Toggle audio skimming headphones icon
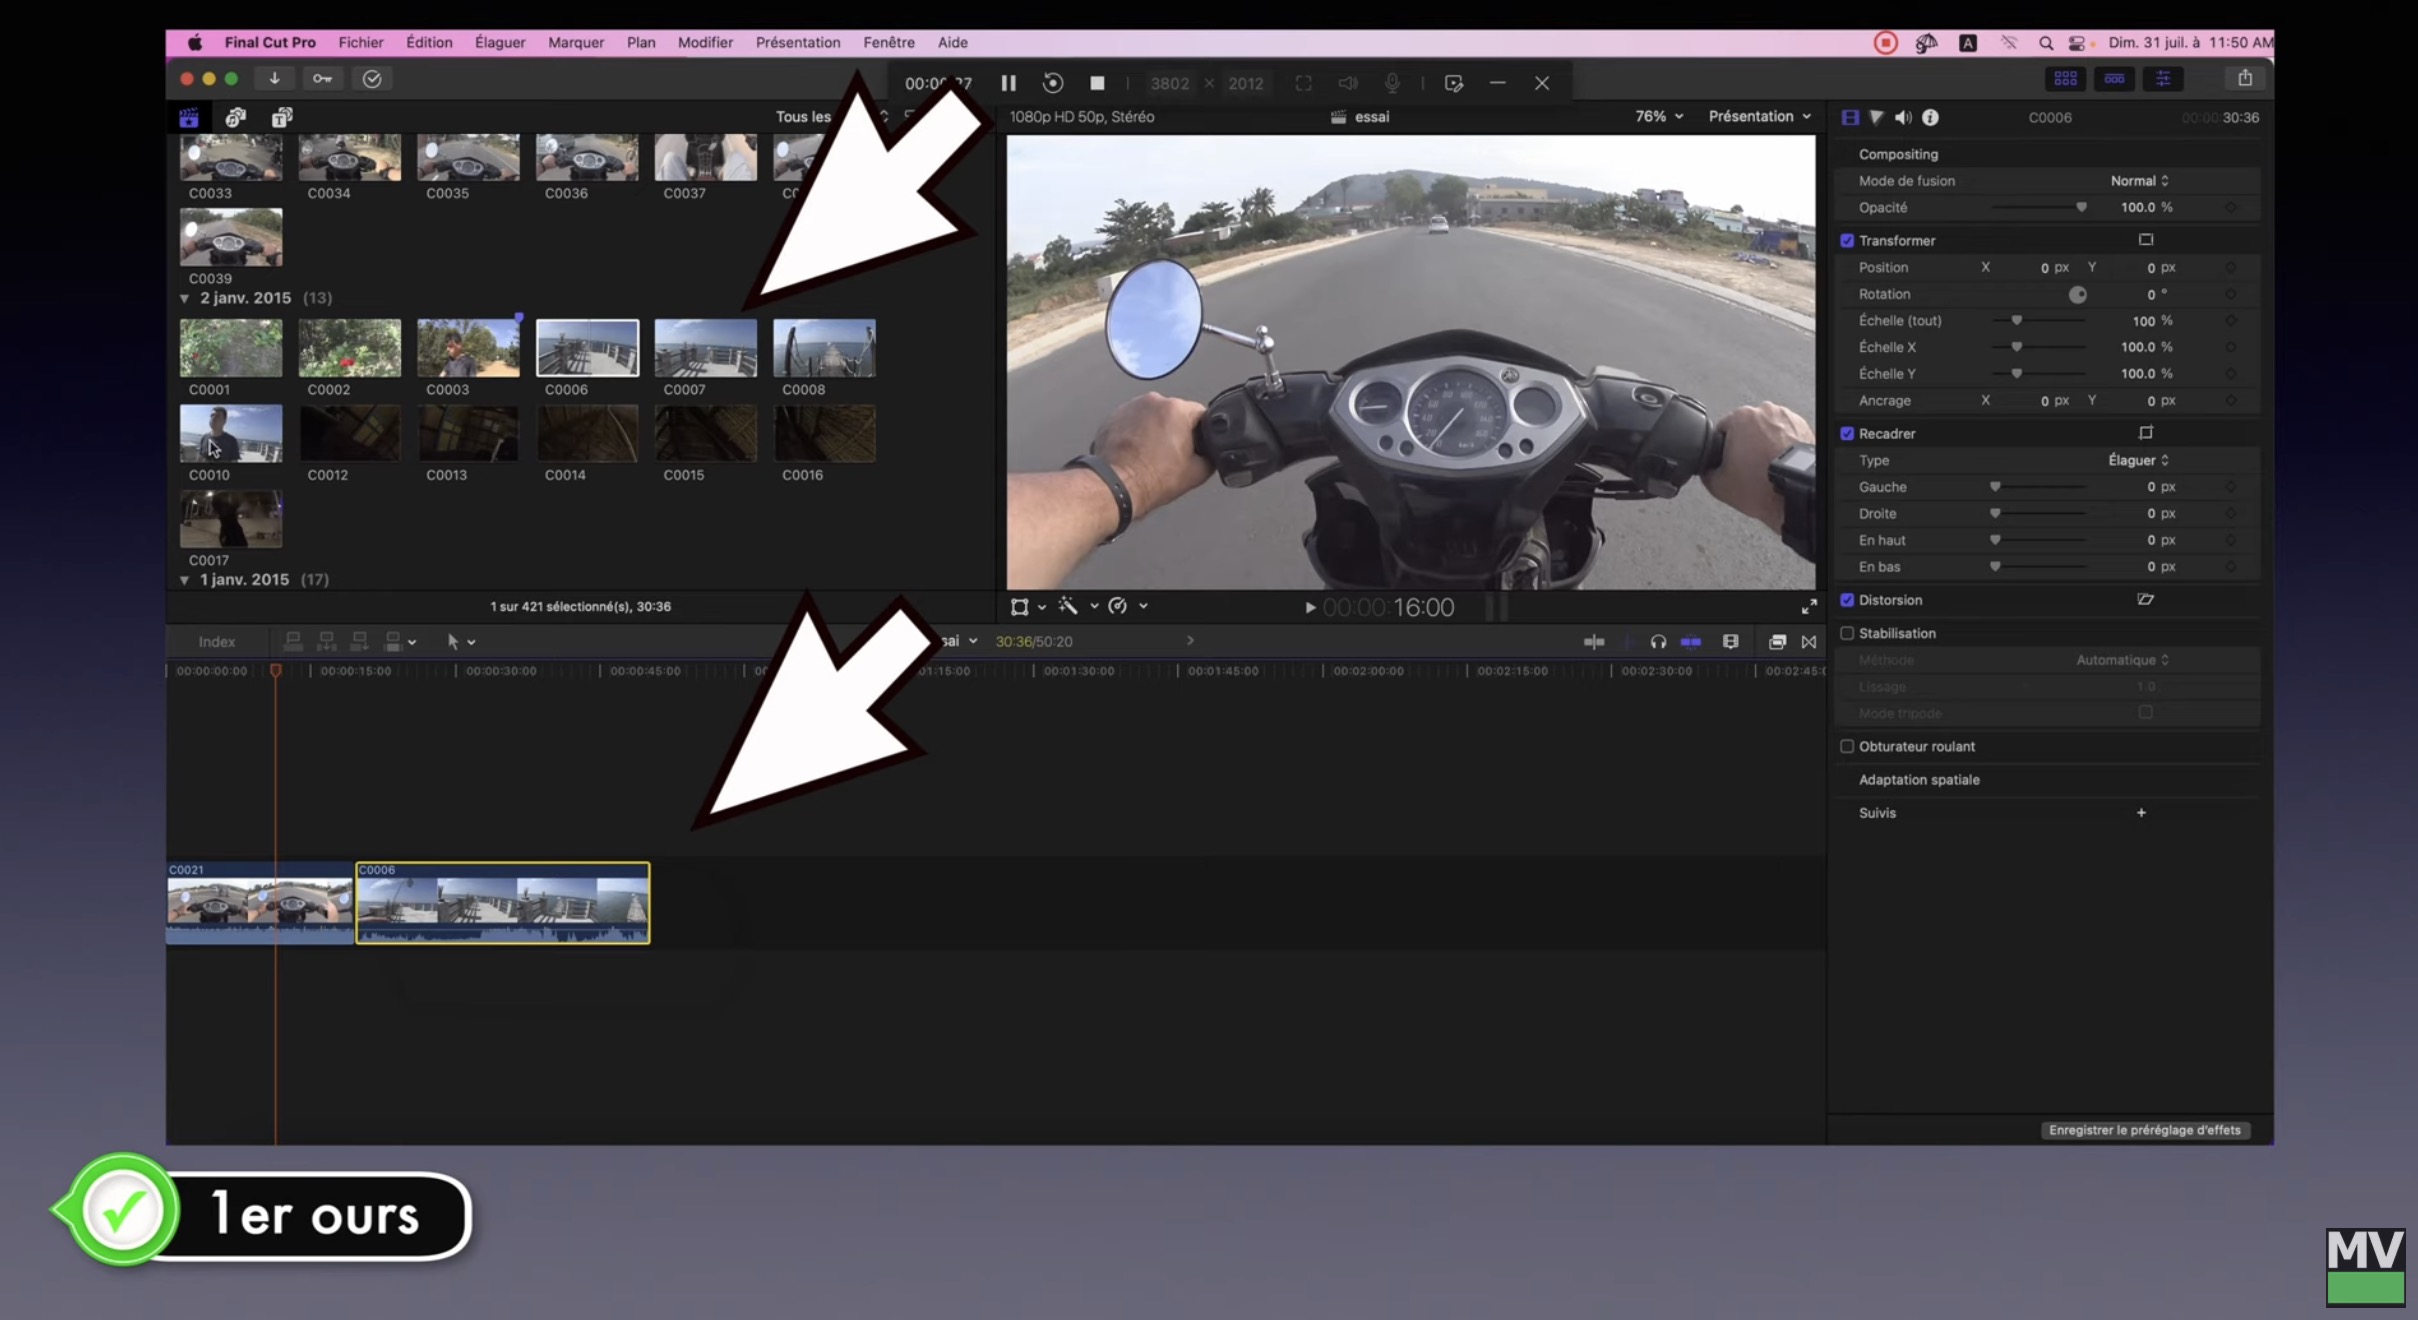 1658,642
